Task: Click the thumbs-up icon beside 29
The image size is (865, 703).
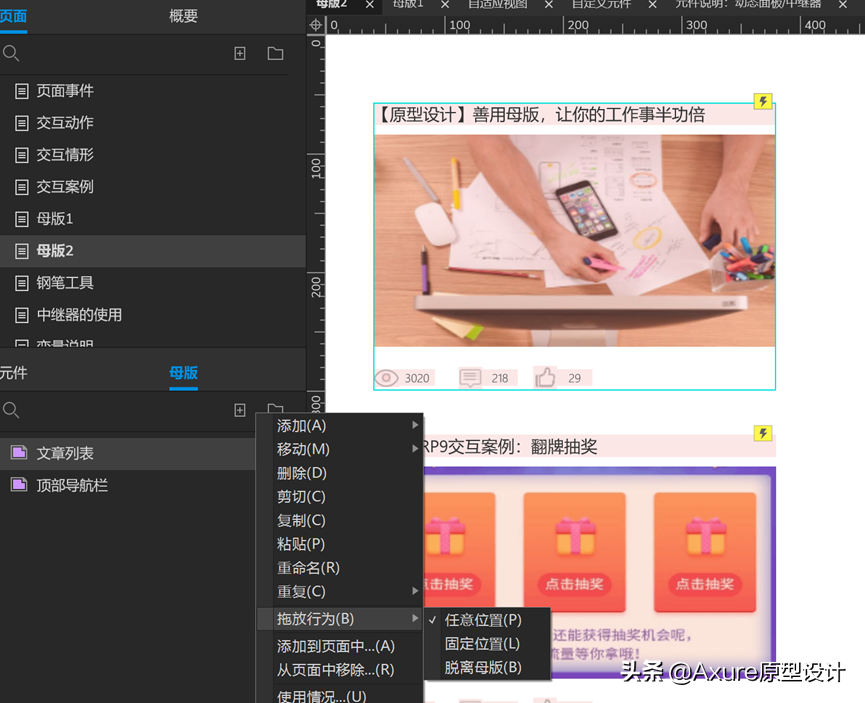Action: click(x=545, y=378)
